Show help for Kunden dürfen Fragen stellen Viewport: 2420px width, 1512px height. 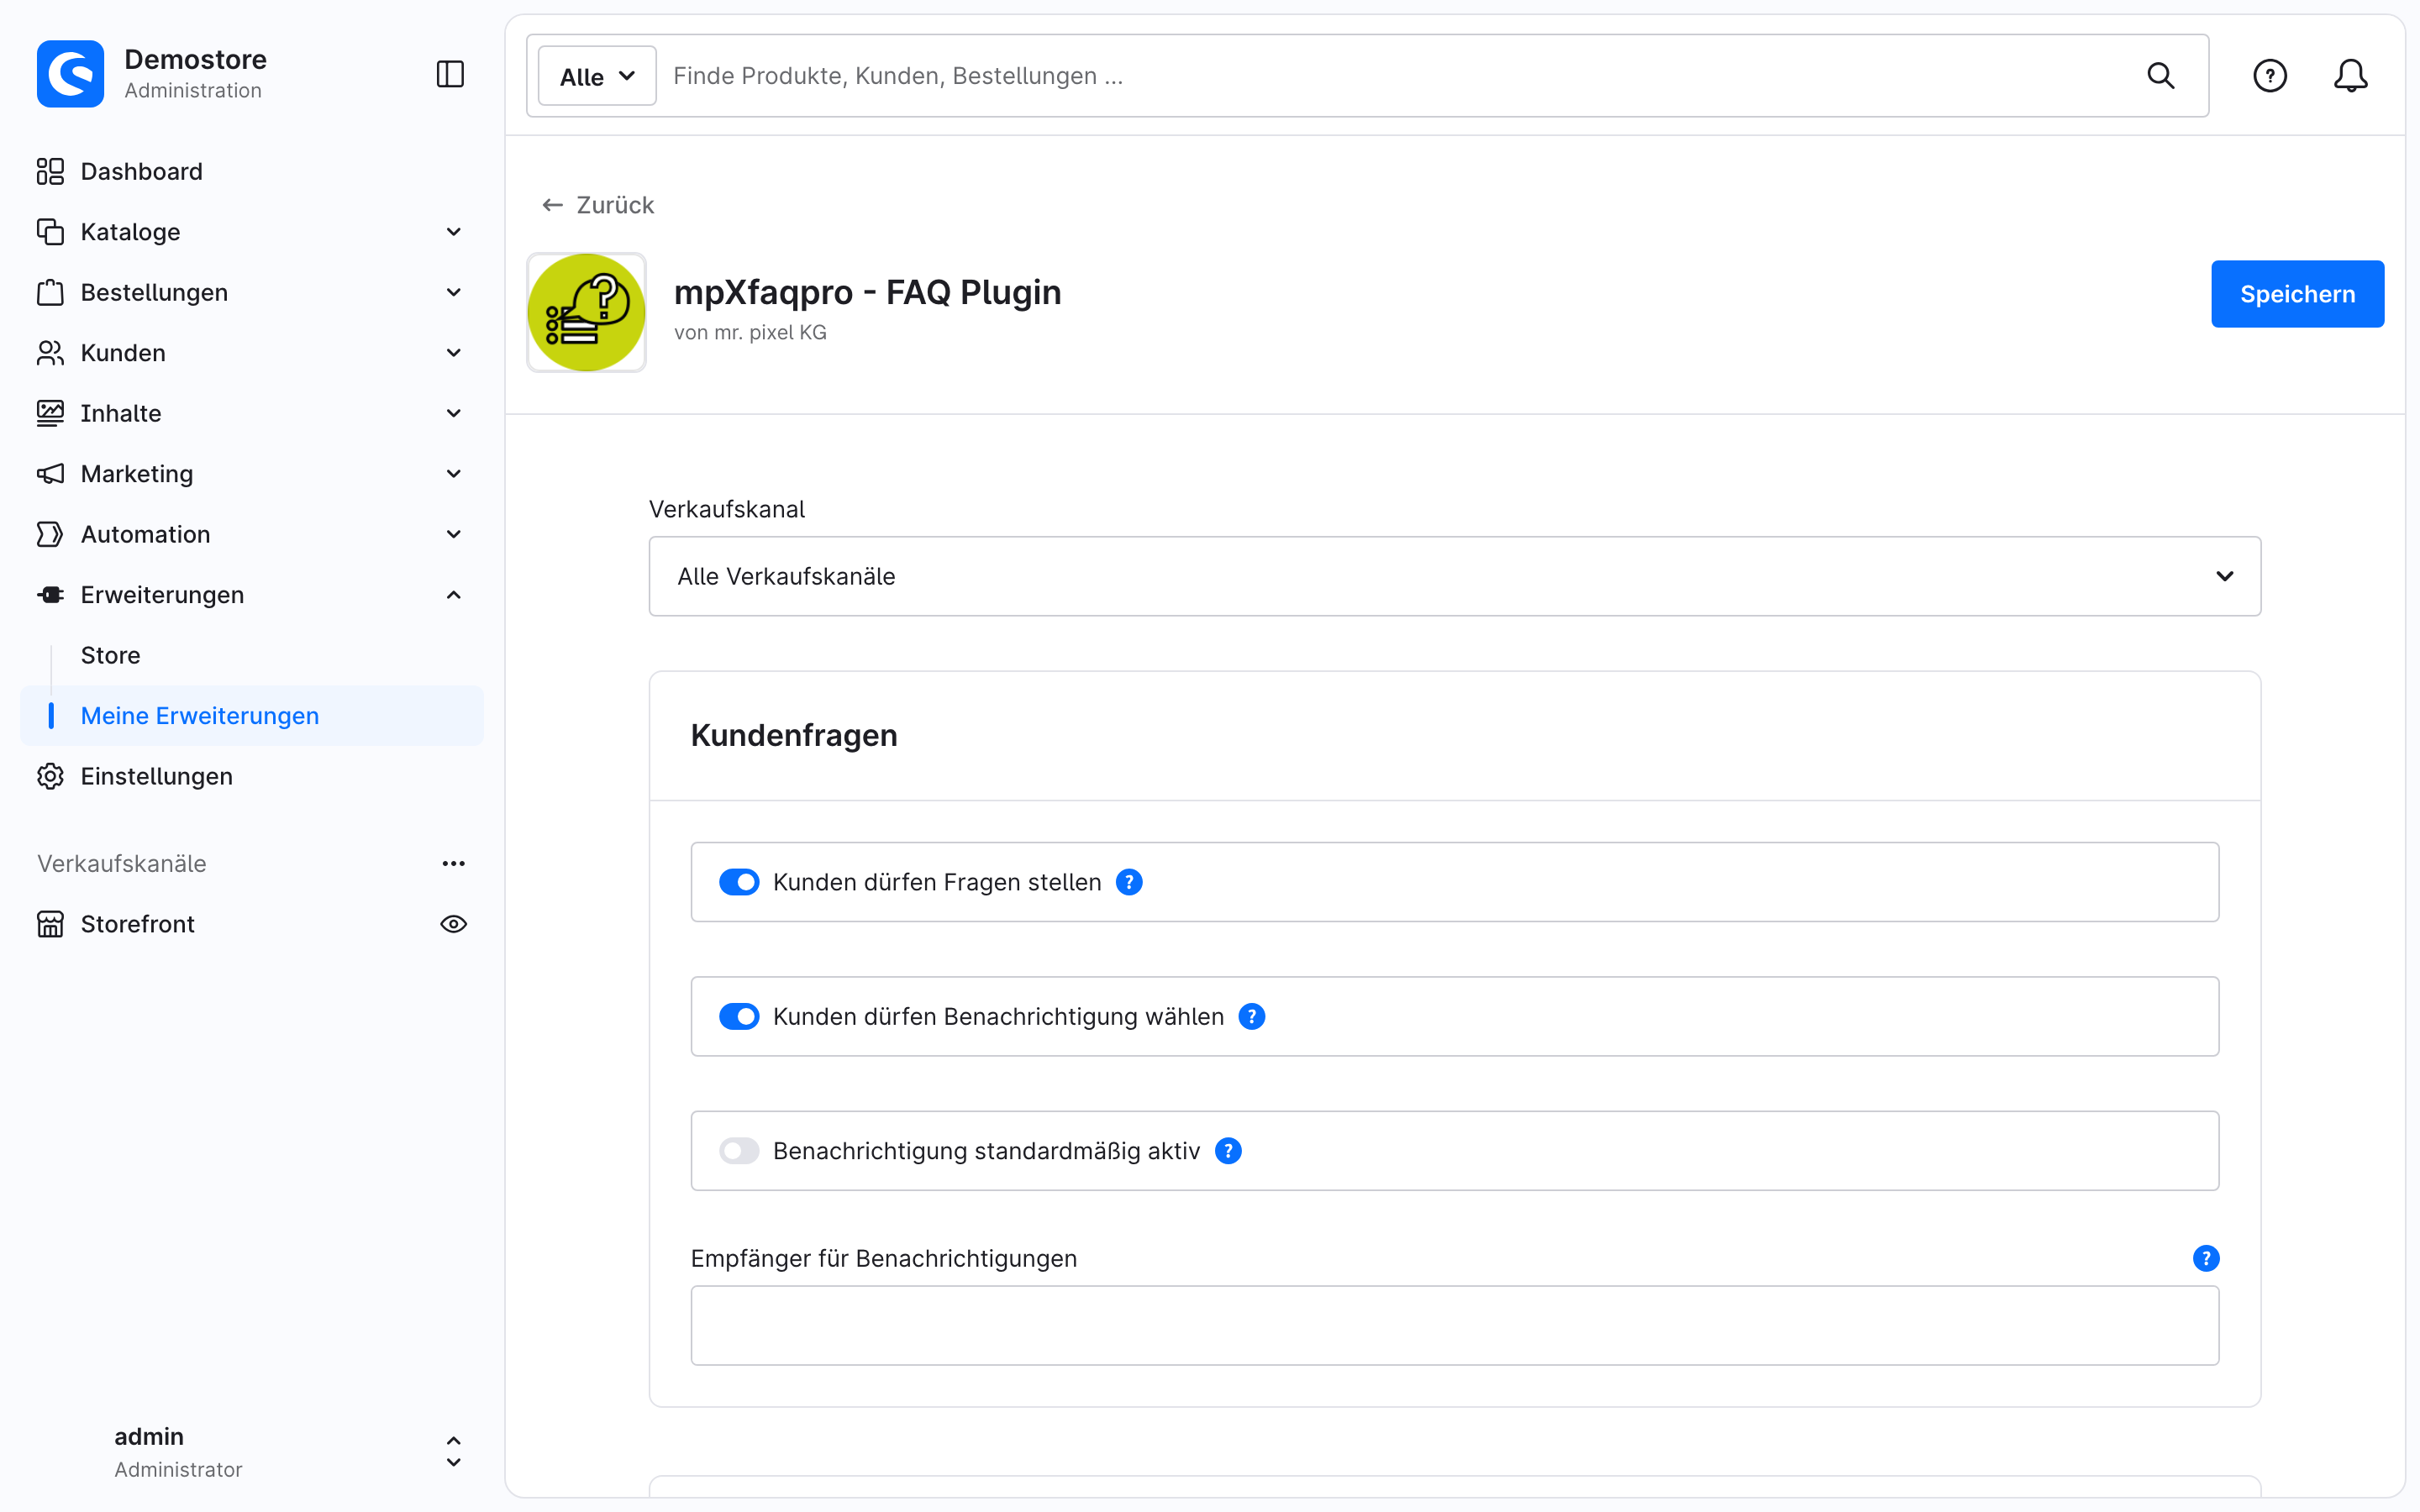click(x=1129, y=882)
